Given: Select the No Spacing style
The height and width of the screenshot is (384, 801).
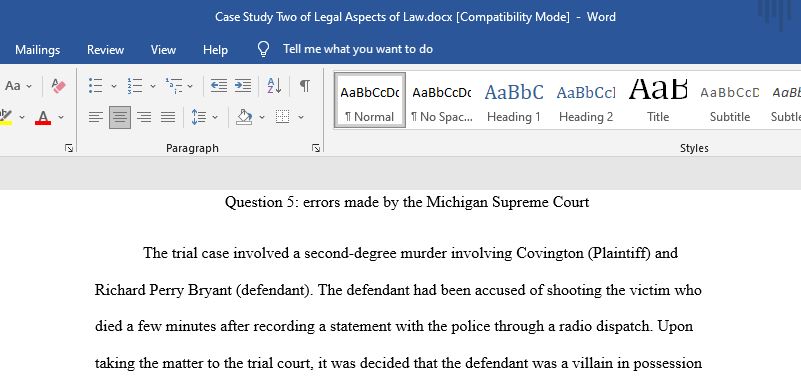Looking at the screenshot, I should pos(442,100).
